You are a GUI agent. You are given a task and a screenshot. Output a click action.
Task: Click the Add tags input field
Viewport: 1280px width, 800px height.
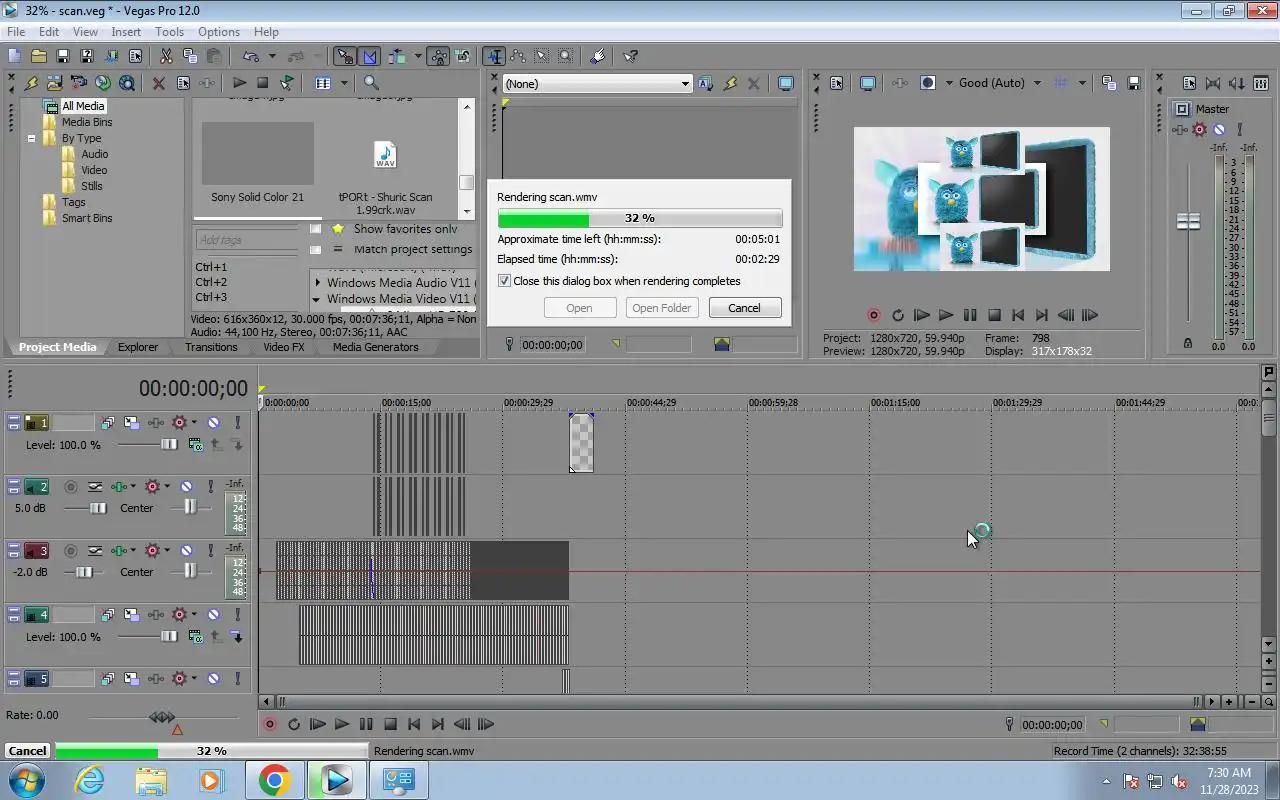[245, 240]
